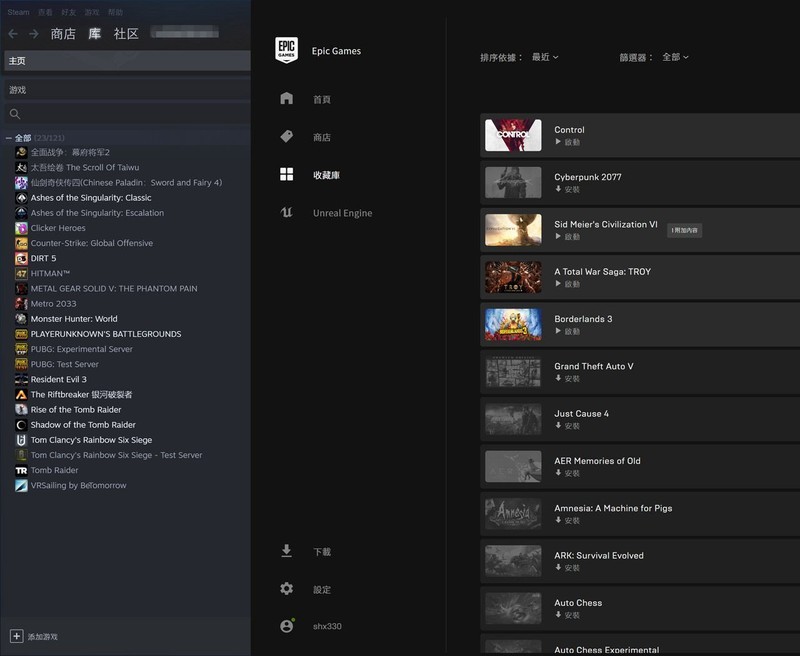Screen dimensions: 800x656
Task: Click the Steam back arrow
Action: (x=13, y=34)
